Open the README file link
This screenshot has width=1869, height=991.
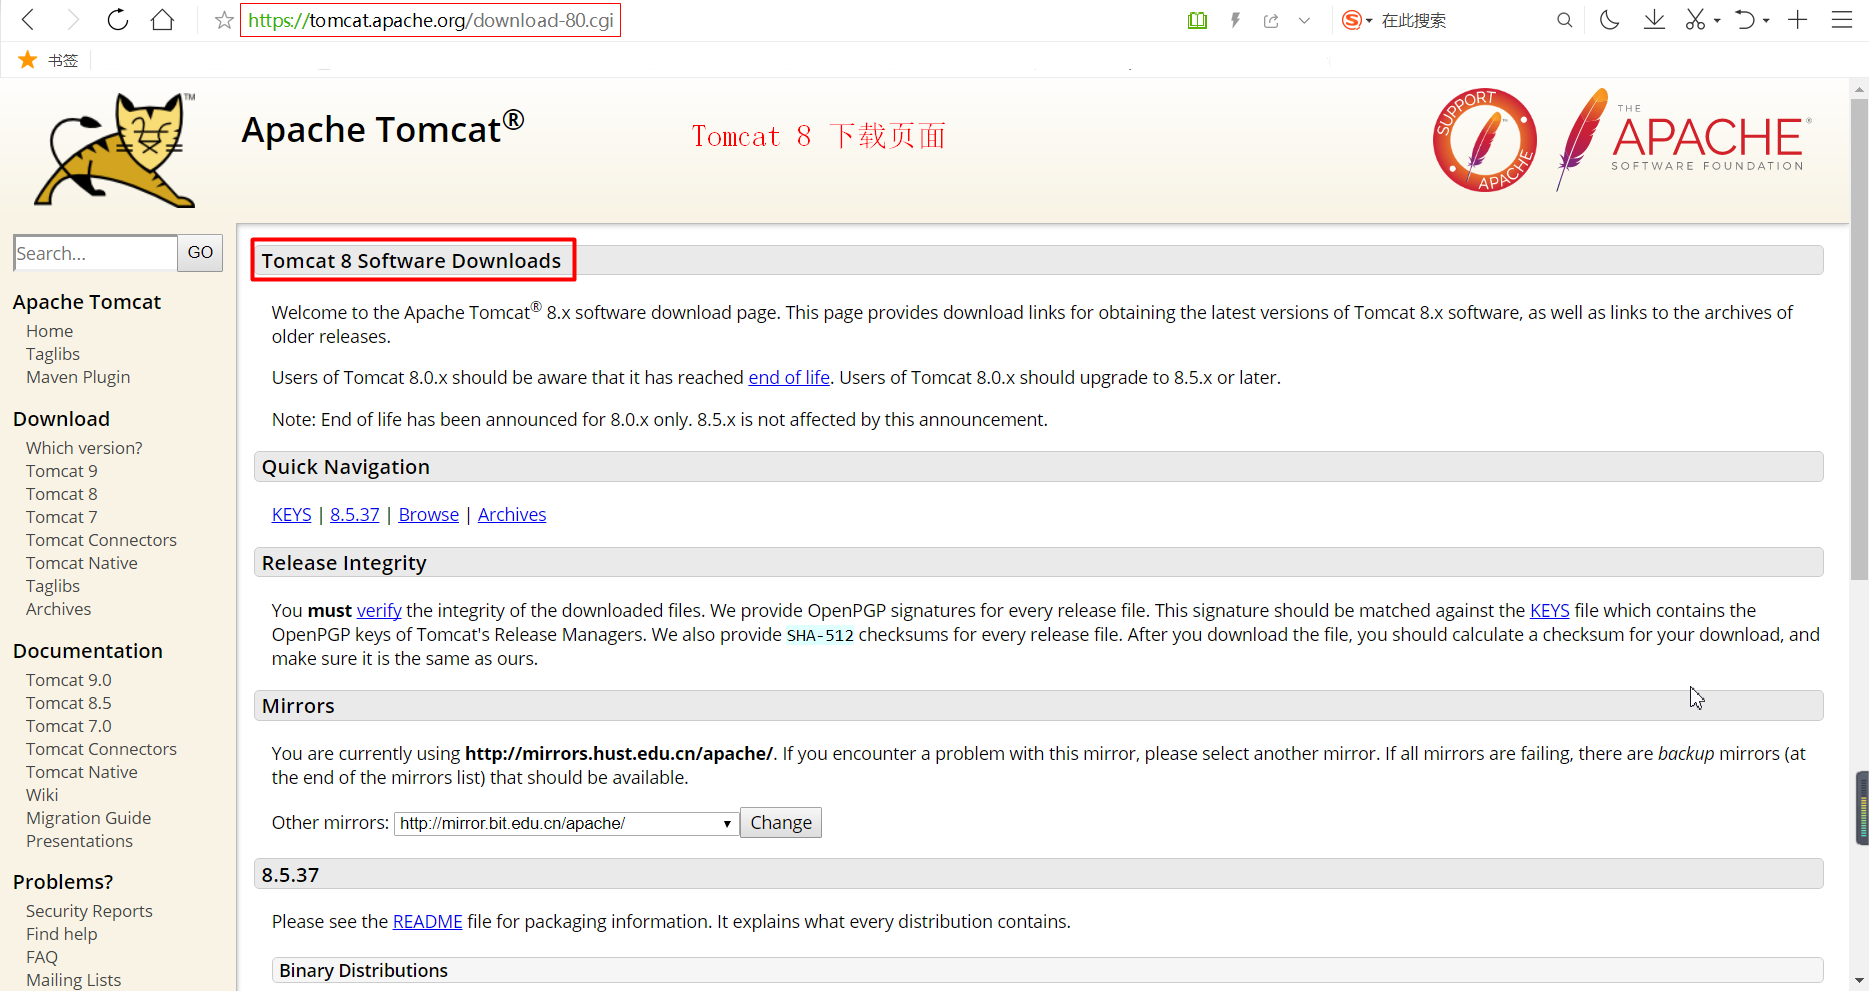tap(427, 921)
